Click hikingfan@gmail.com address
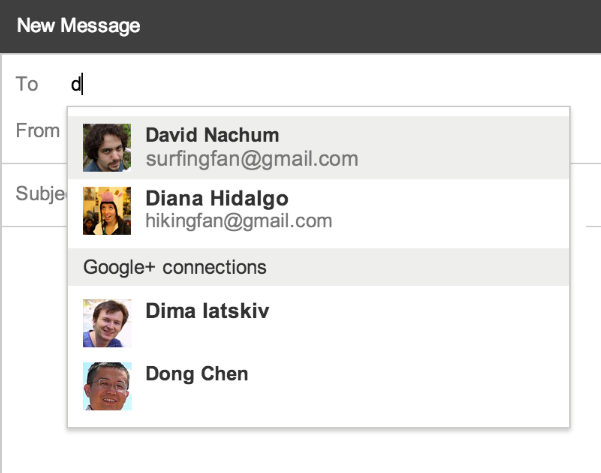 239,221
